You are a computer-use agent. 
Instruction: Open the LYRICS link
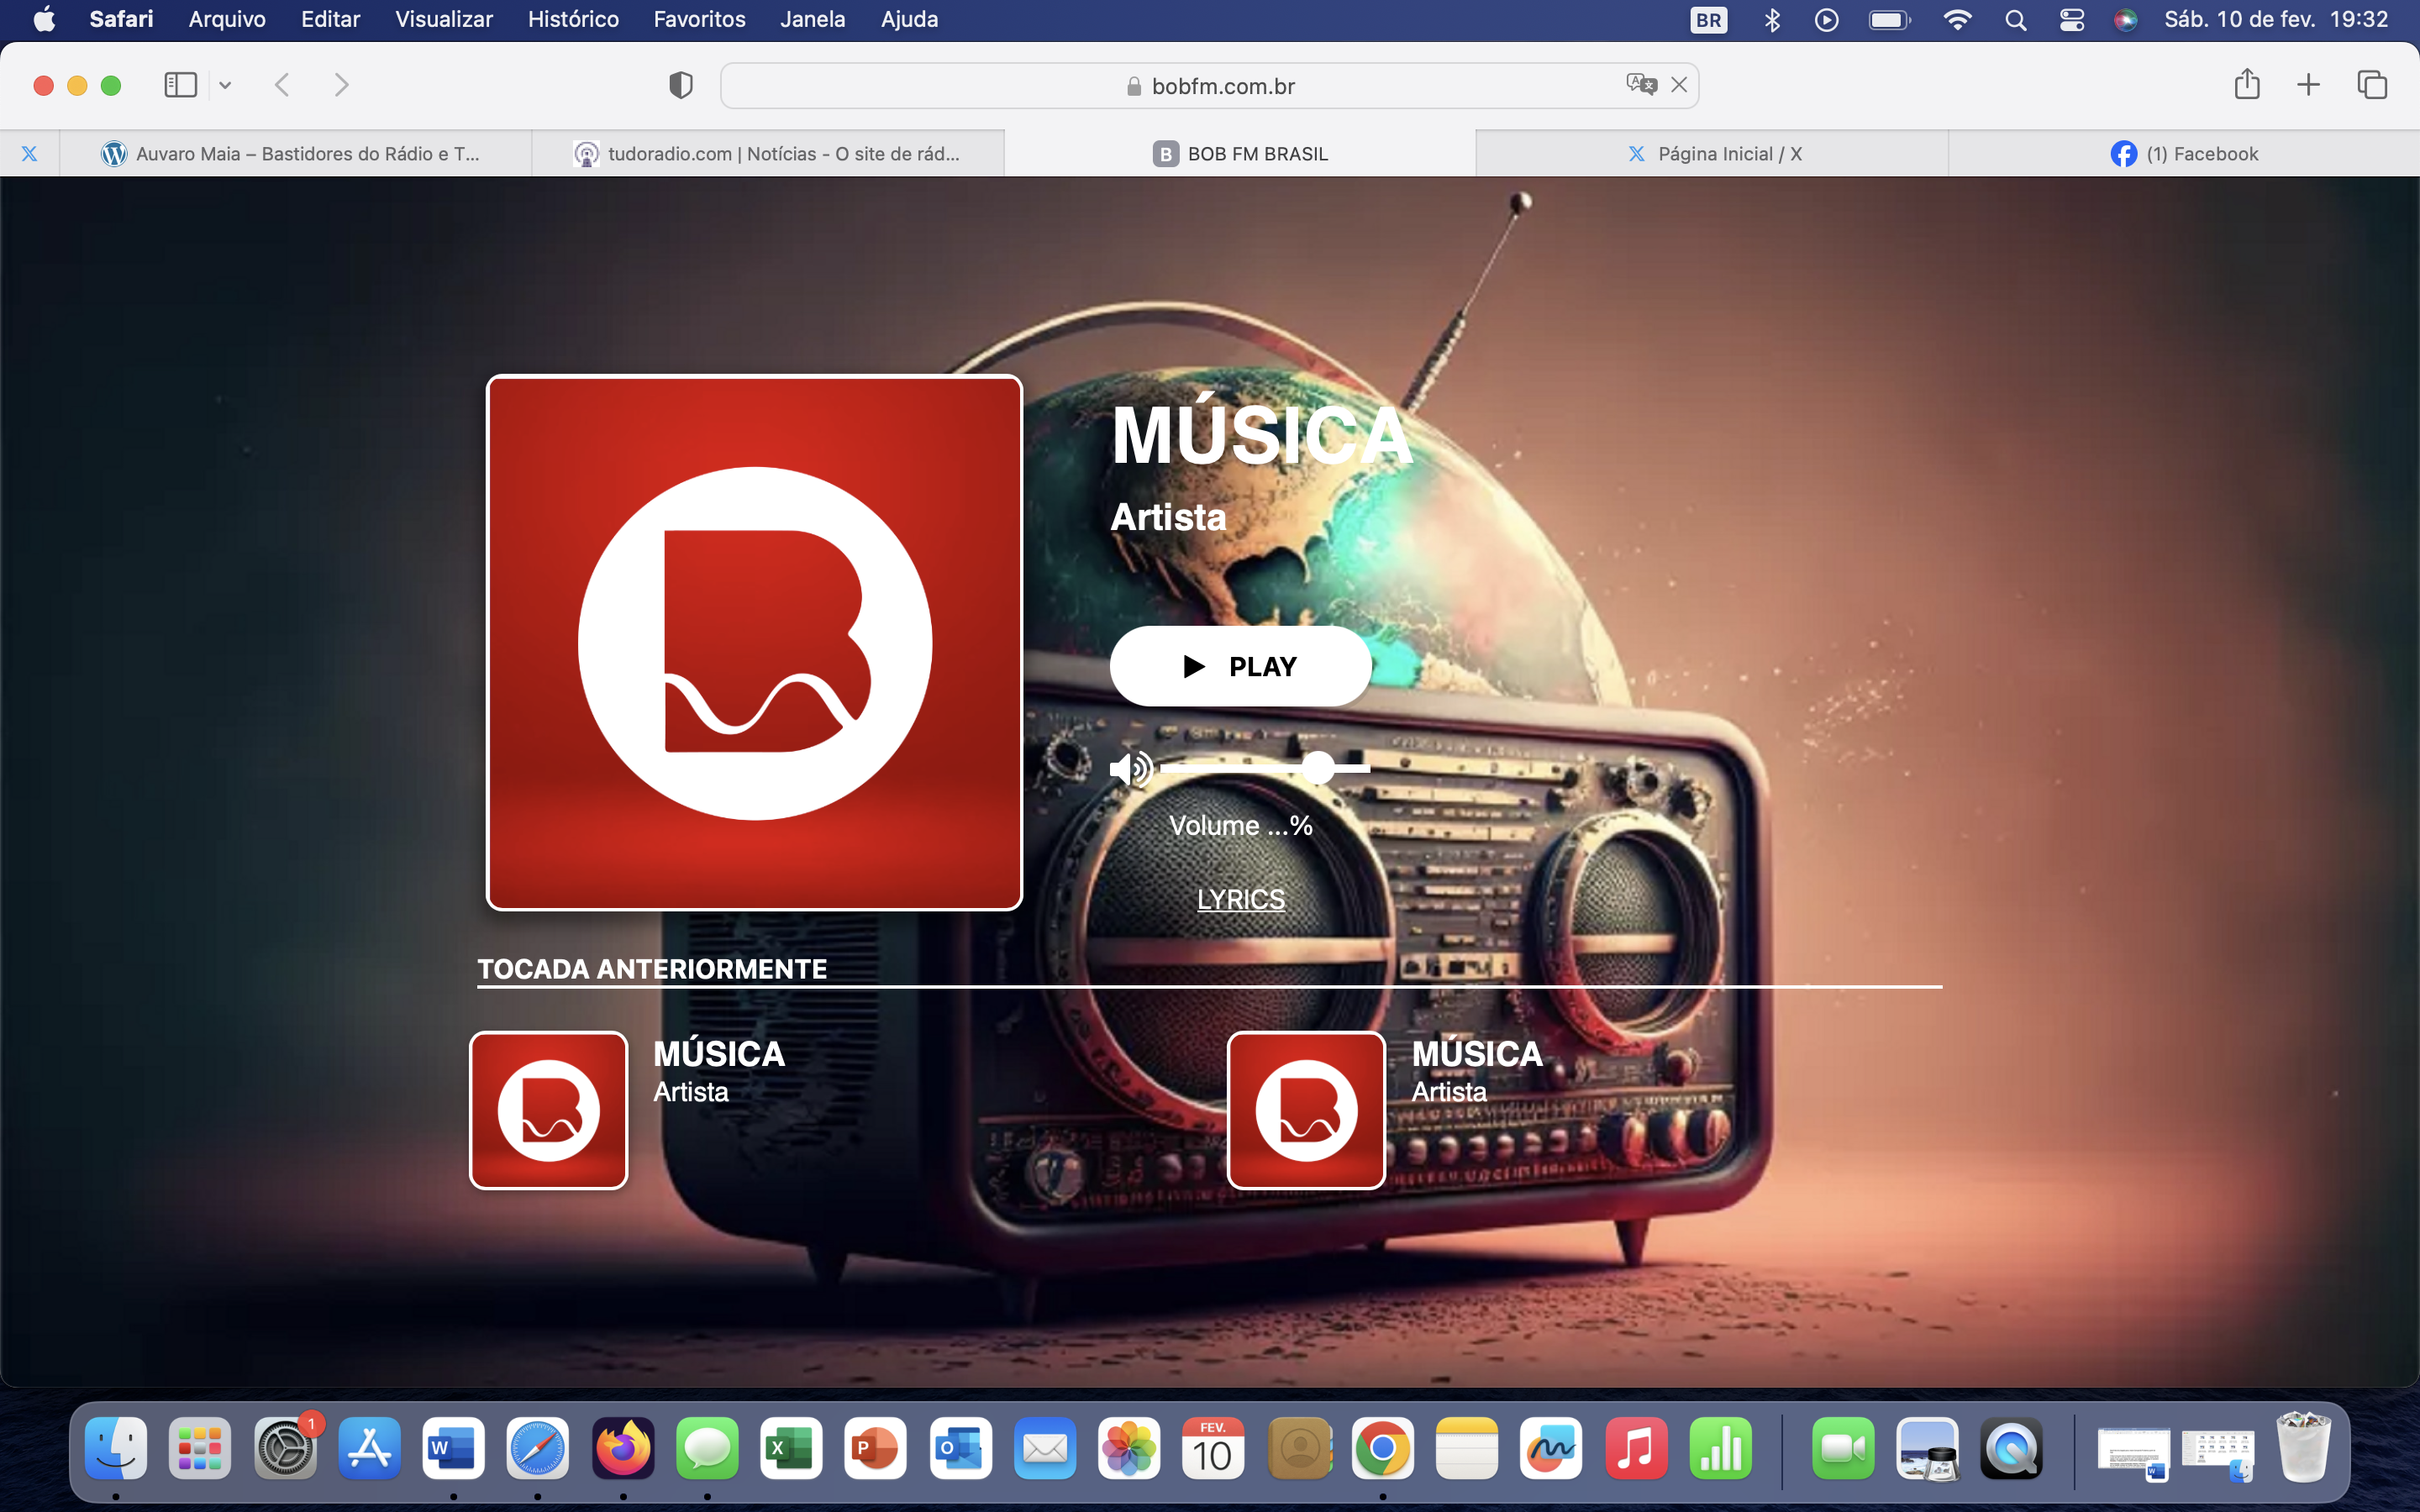(1240, 899)
